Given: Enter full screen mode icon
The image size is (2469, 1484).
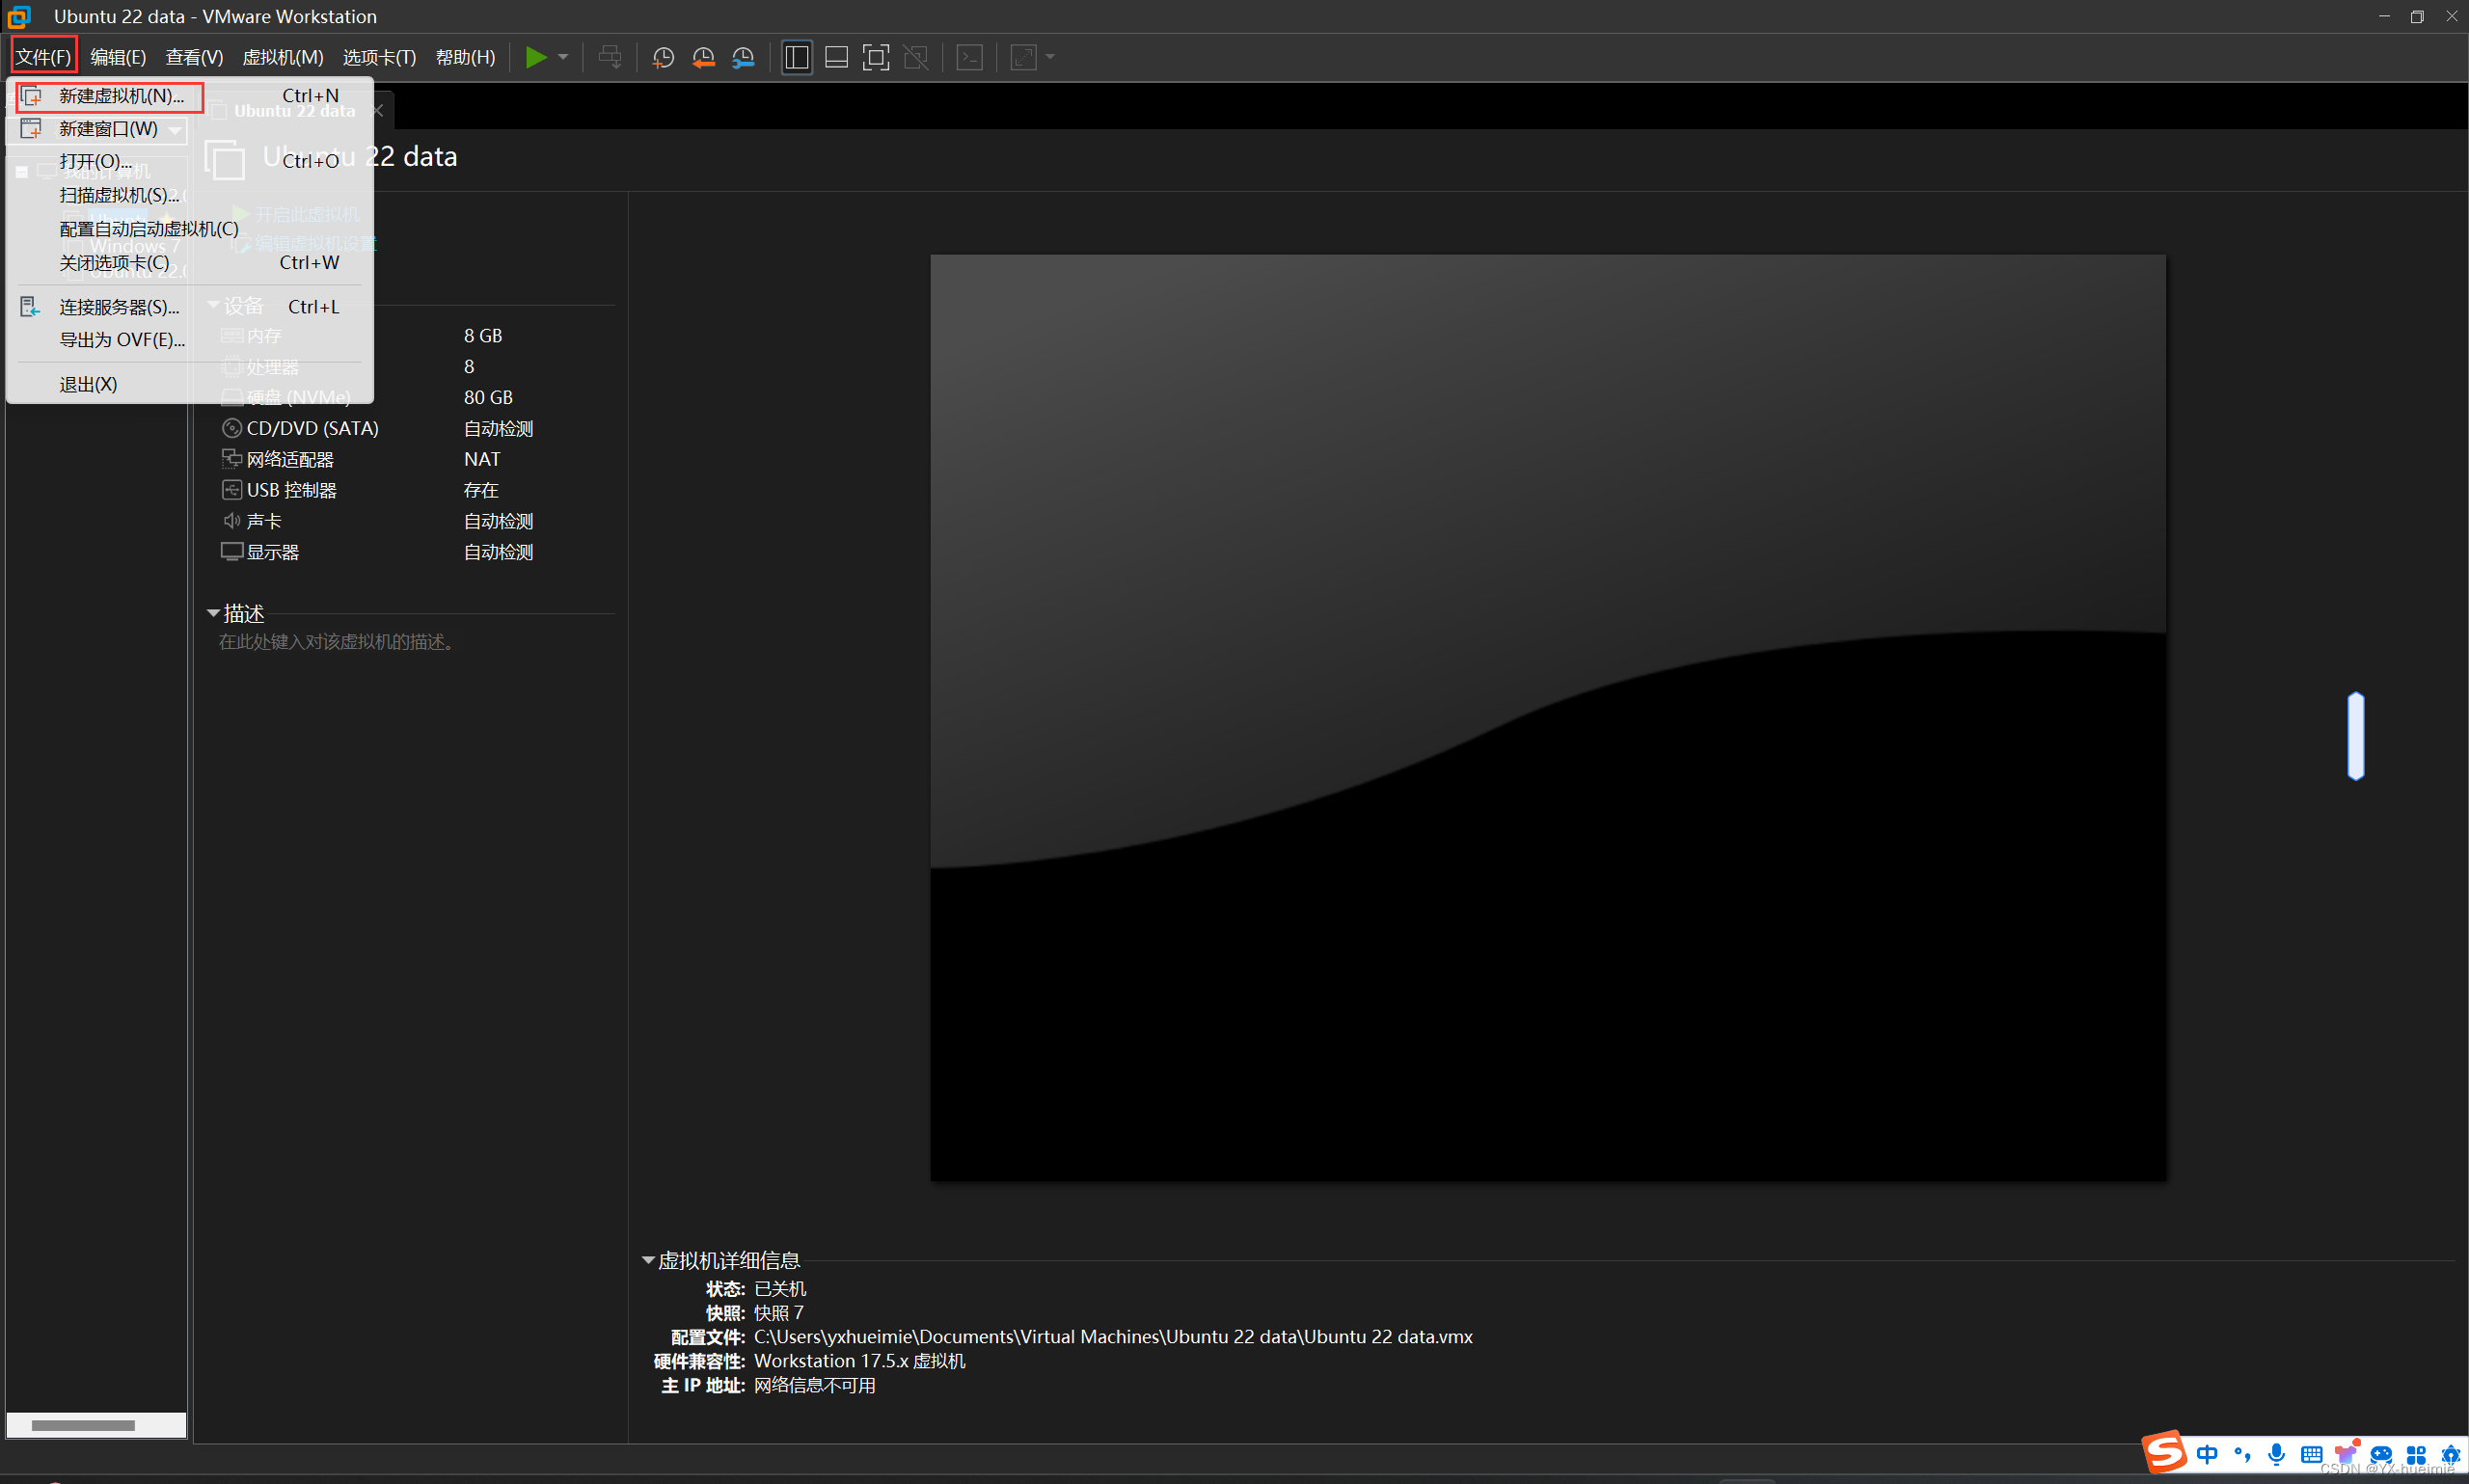Looking at the screenshot, I should (x=875, y=57).
